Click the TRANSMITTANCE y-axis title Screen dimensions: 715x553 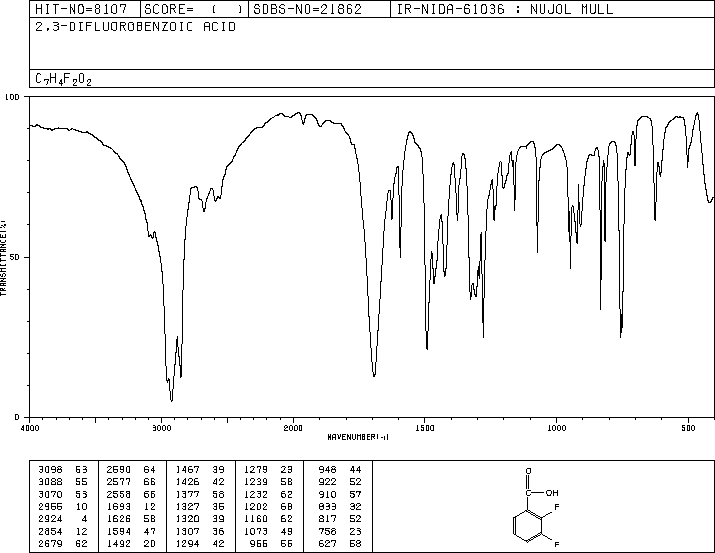pyautogui.click(x=3, y=258)
